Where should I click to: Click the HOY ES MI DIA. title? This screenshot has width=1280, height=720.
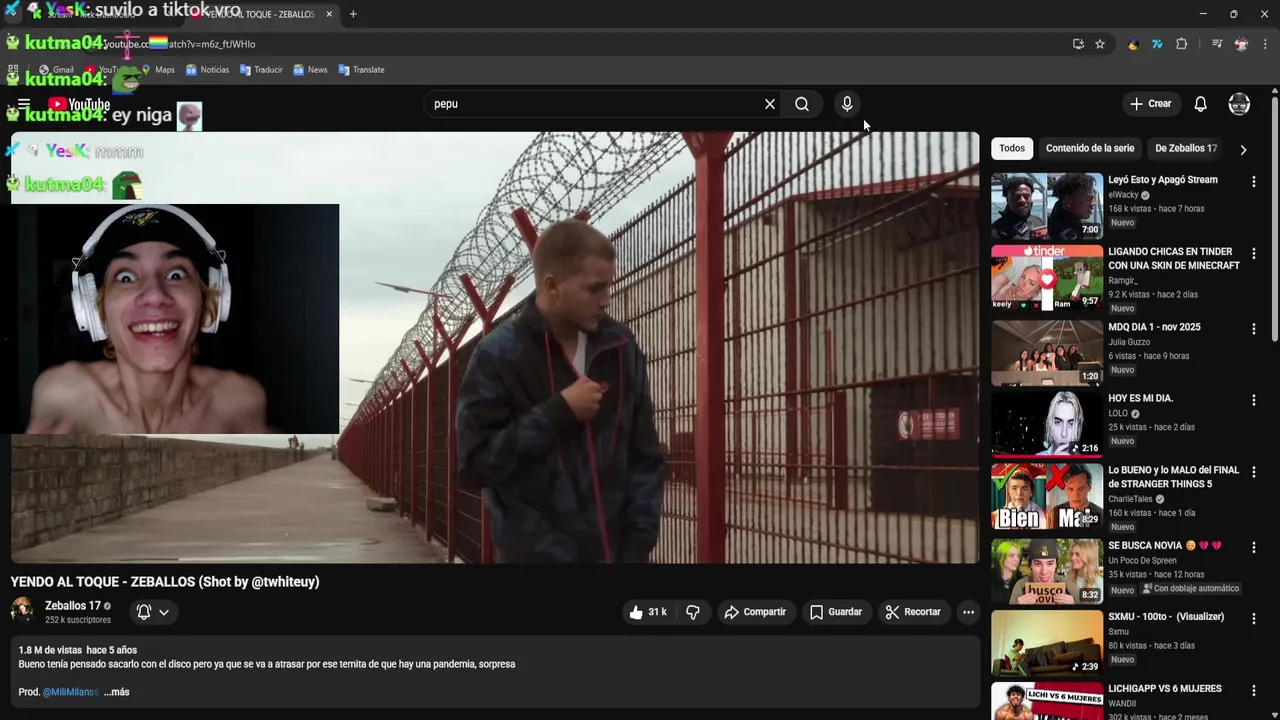1141,398
